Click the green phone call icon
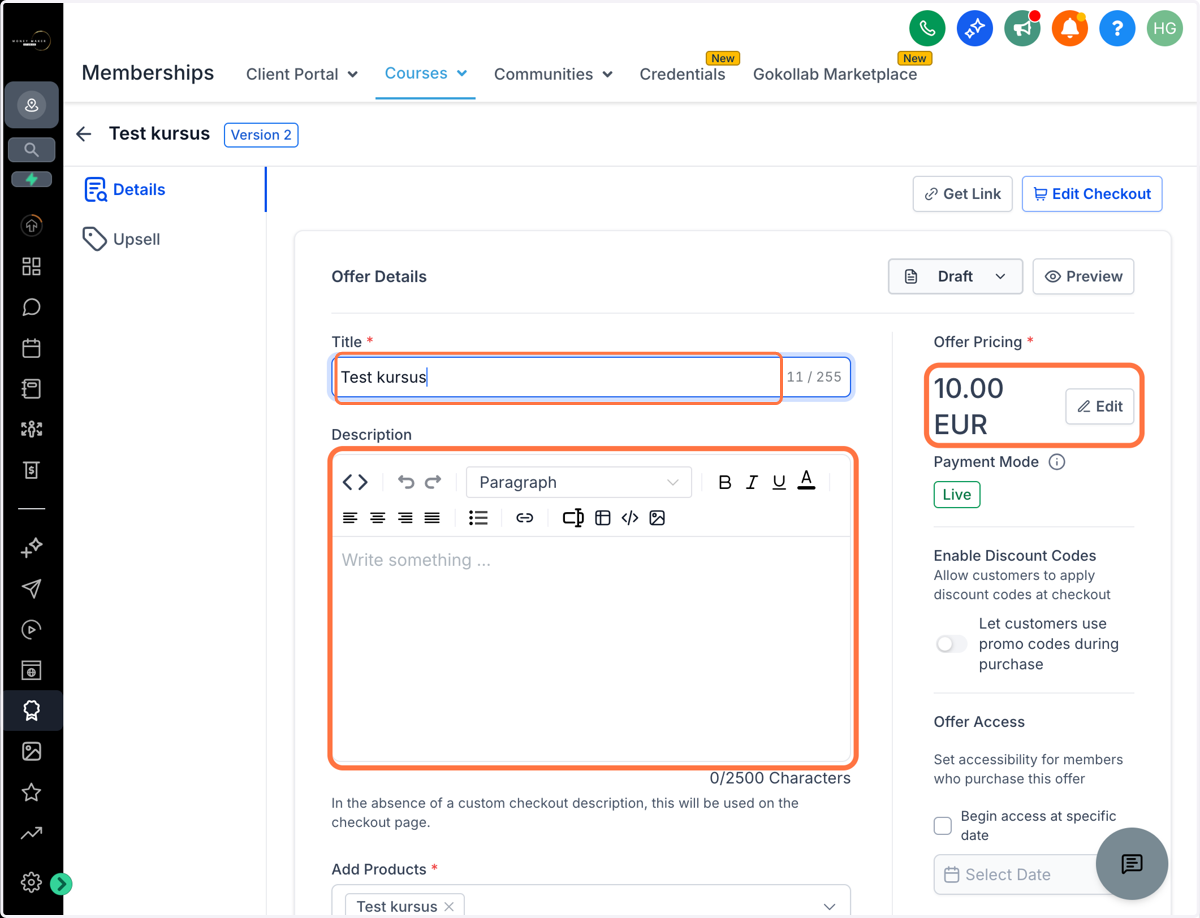1200x918 pixels. pos(927,29)
